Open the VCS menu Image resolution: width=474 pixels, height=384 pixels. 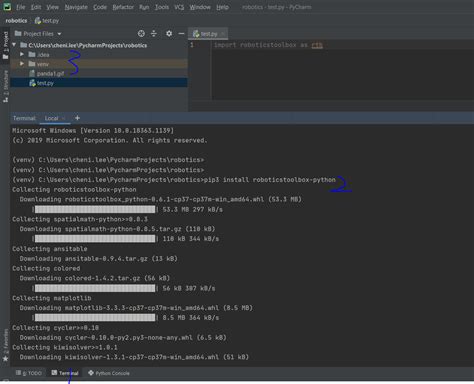(179, 7)
